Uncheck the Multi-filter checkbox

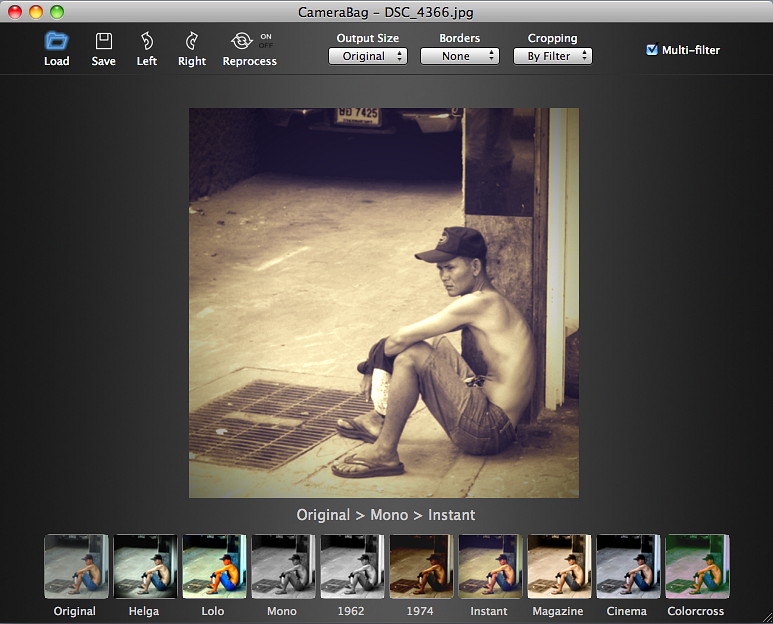[x=652, y=49]
